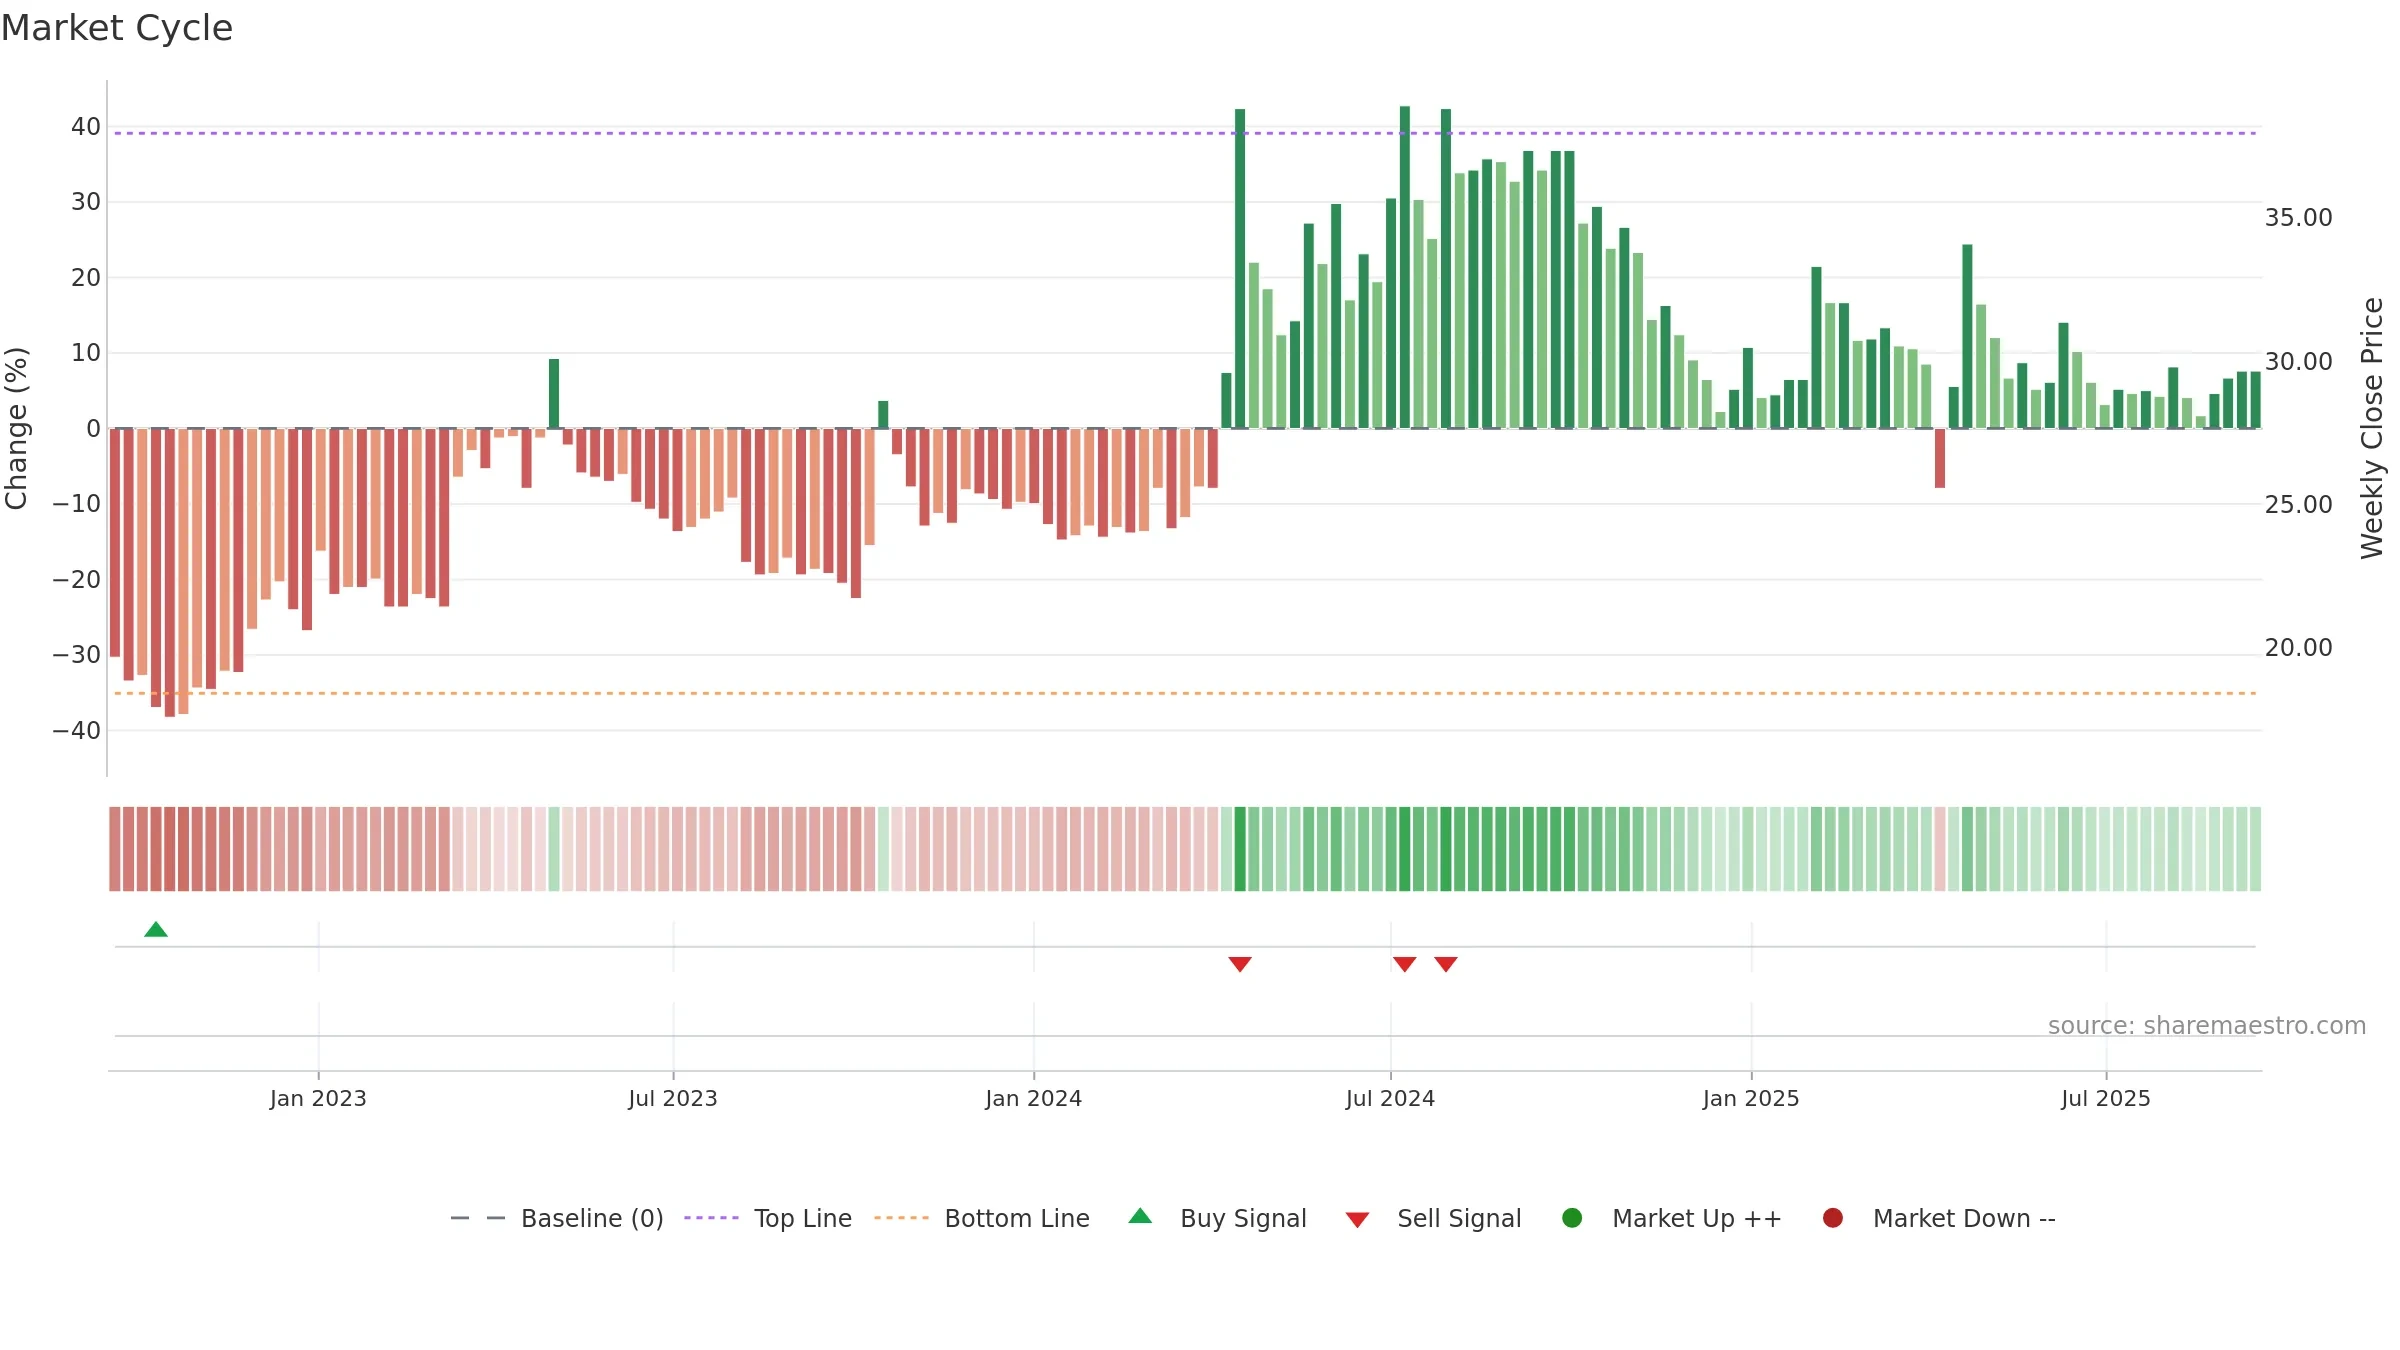2400x1350 pixels.
Task: Click the Jan 2025 axis label
Action: 1751,1098
